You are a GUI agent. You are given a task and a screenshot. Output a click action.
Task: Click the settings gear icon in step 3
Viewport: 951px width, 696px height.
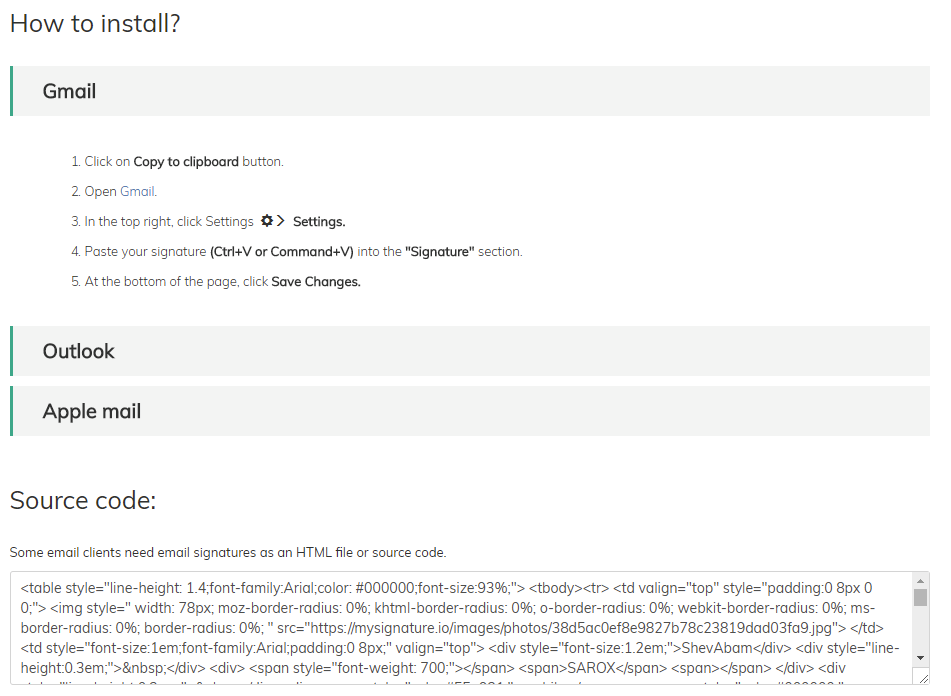(x=267, y=221)
